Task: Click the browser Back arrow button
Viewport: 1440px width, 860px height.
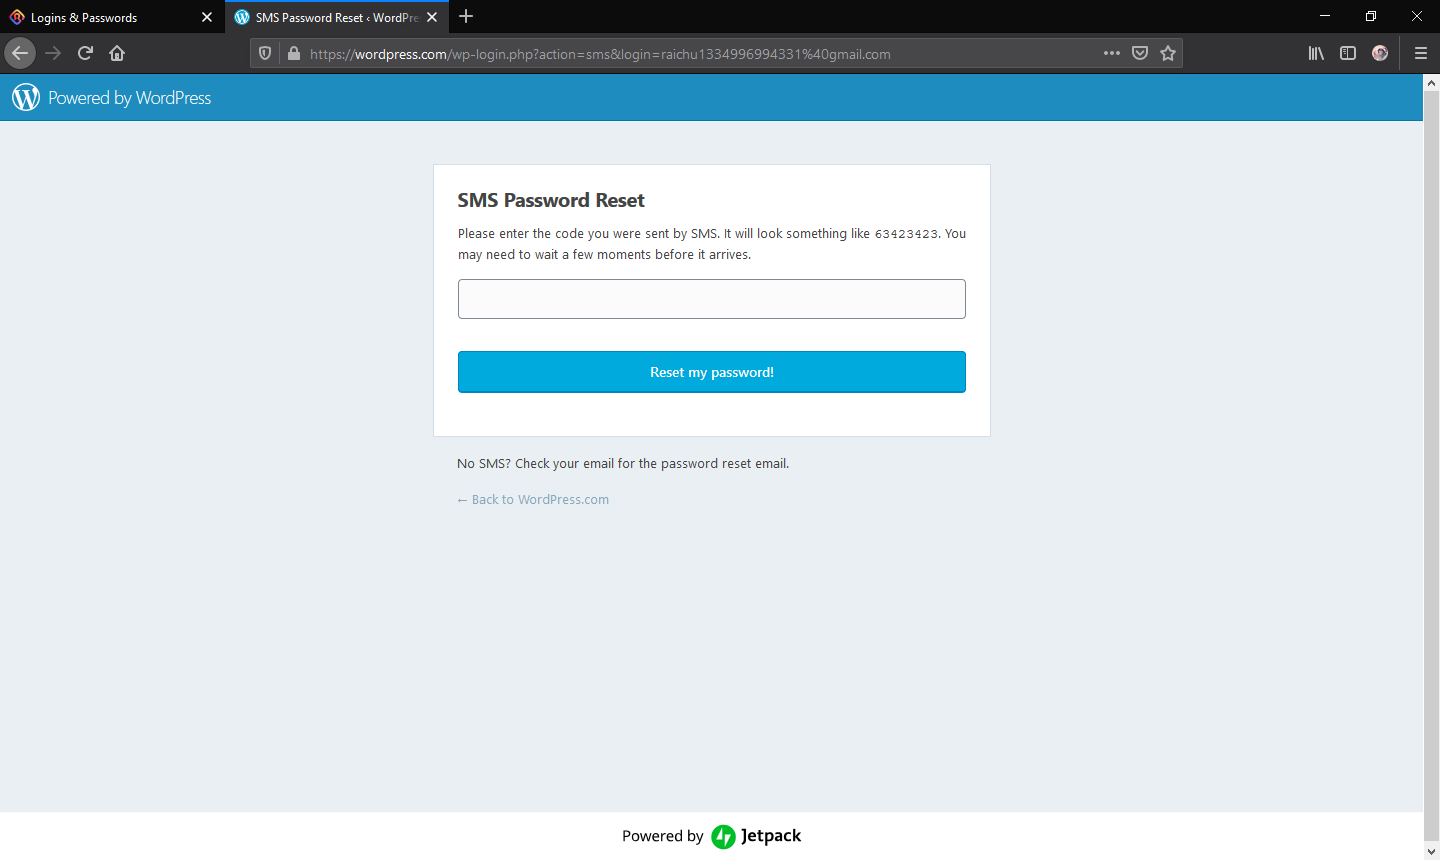Action: click(20, 53)
